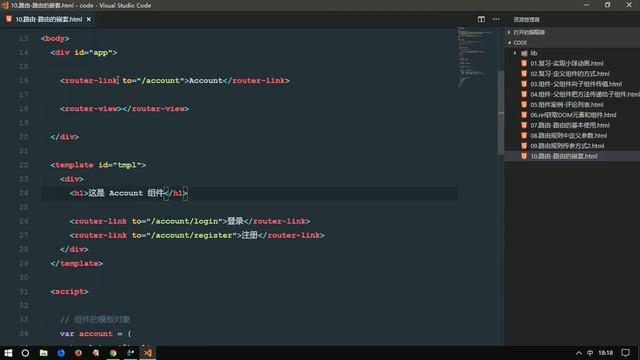
Task: Click the script tag on line 31
Action: (x=69, y=291)
